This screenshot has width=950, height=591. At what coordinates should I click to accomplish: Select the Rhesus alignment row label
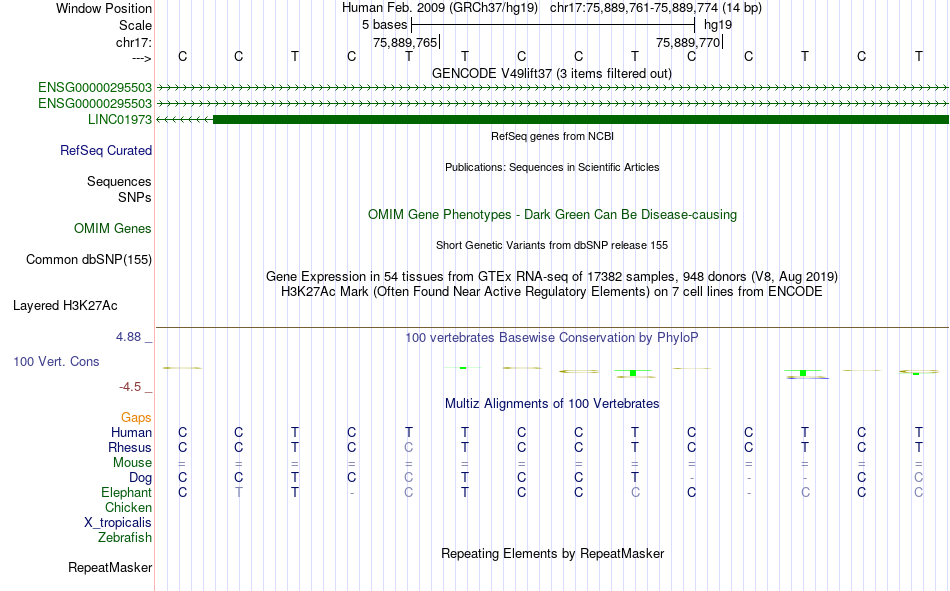tap(130, 447)
